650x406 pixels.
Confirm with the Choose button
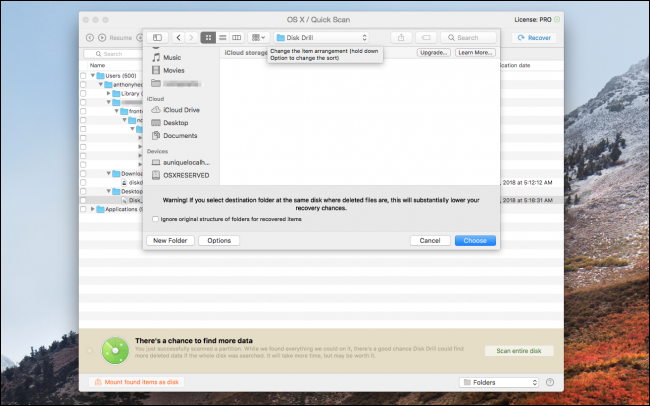[x=475, y=241]
